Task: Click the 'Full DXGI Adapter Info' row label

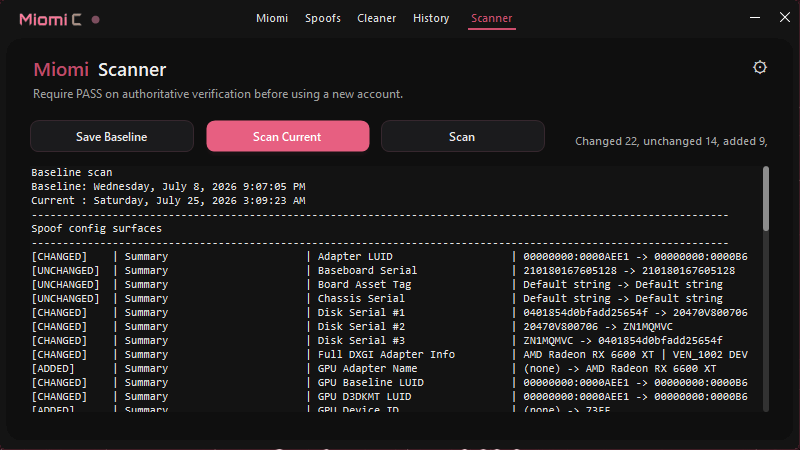Action: coord(386,355)
